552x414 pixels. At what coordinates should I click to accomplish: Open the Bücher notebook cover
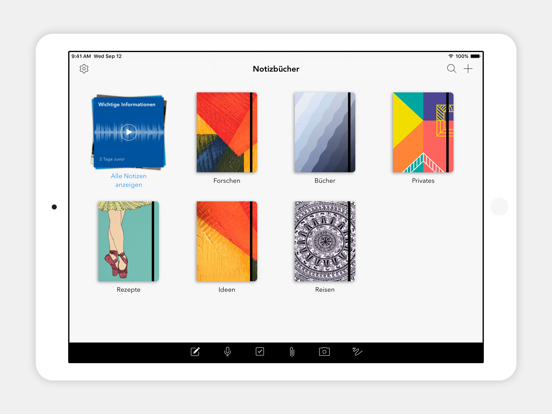pyautogui.click(x=325, y=132)
